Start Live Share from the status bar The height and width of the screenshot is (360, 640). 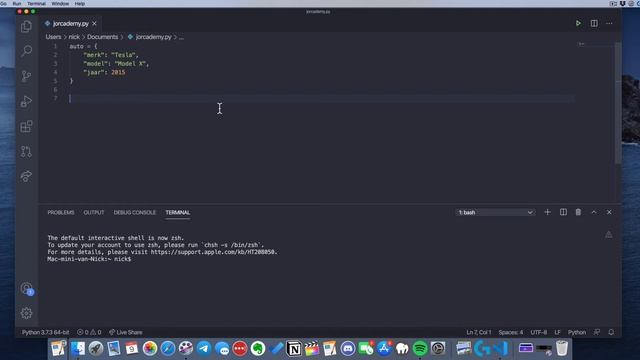[126, 332]
